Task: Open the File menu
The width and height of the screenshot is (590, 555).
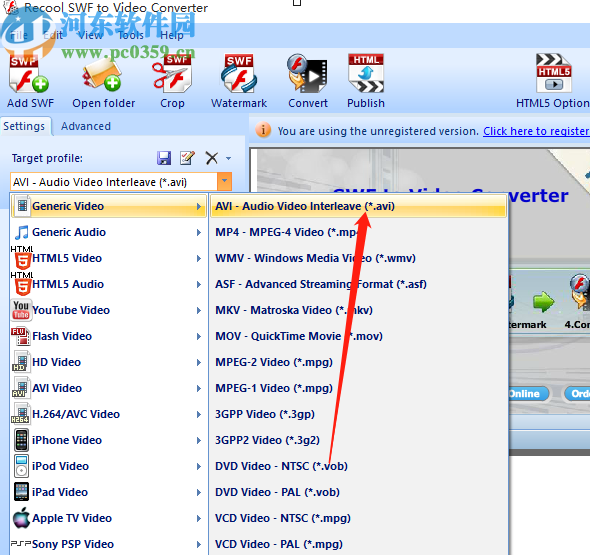Action: pyautogui.click(x=19, y=35)
